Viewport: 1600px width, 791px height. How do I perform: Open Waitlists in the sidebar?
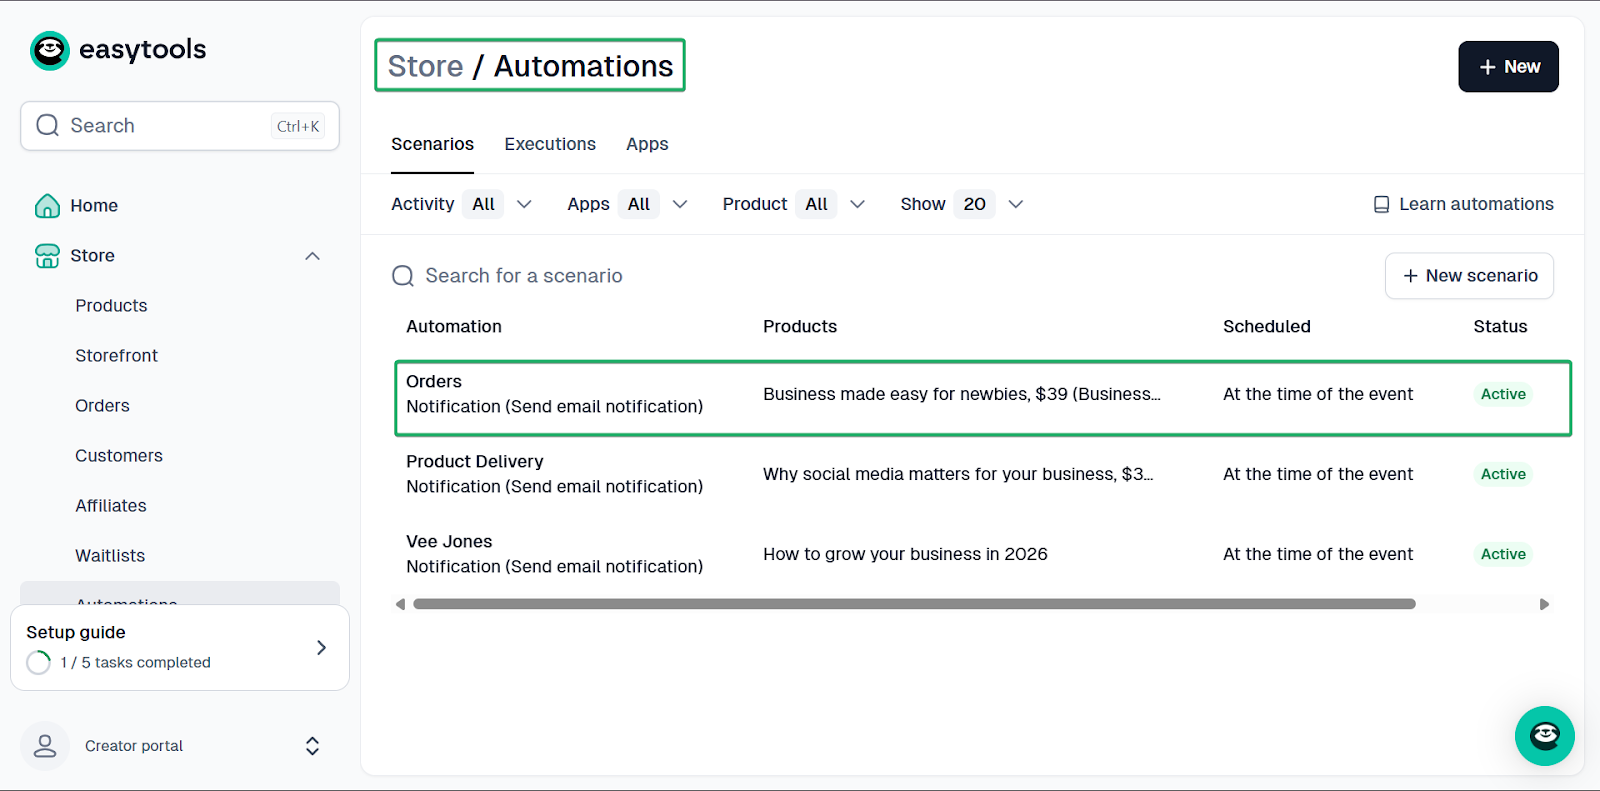[x=110, y=556]
